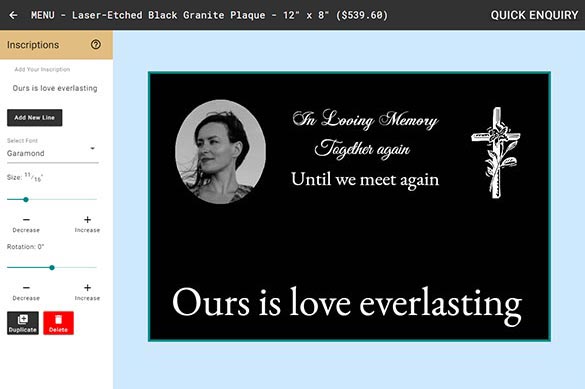Duplicate the selected inscription
Viewport: 585px width, 389px height.
(23, 323)
